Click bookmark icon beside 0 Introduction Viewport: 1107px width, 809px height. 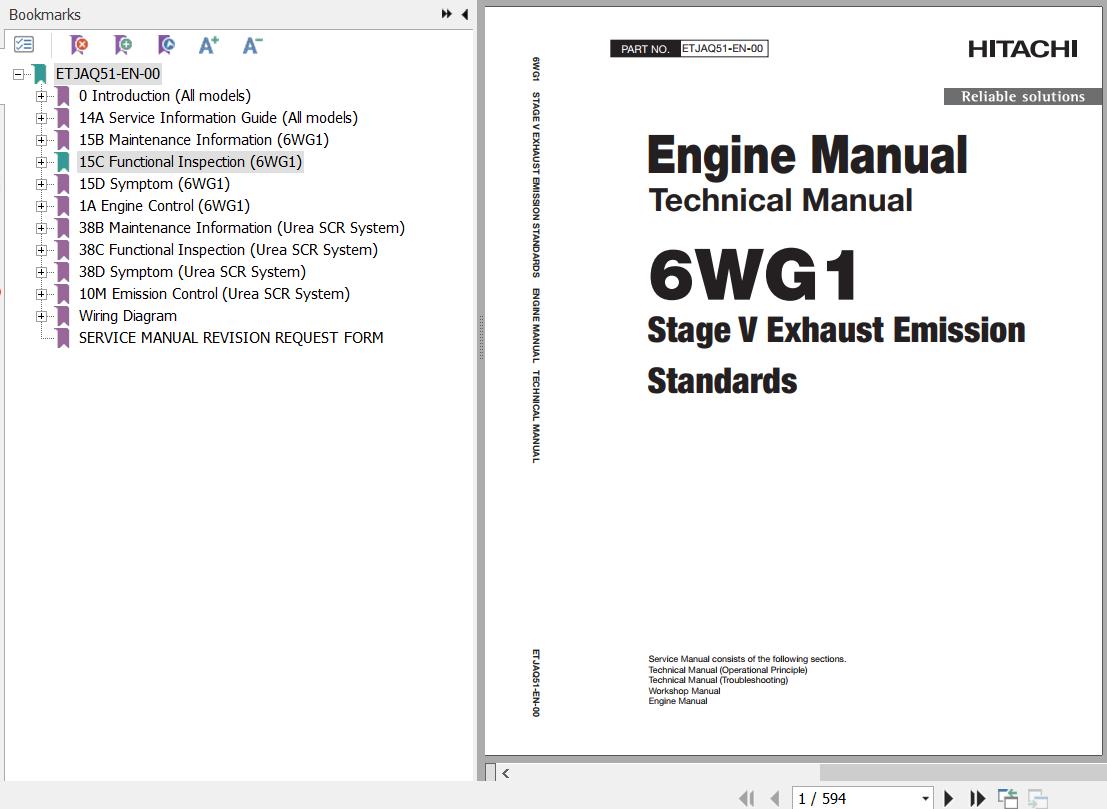(x=63, y=96)
